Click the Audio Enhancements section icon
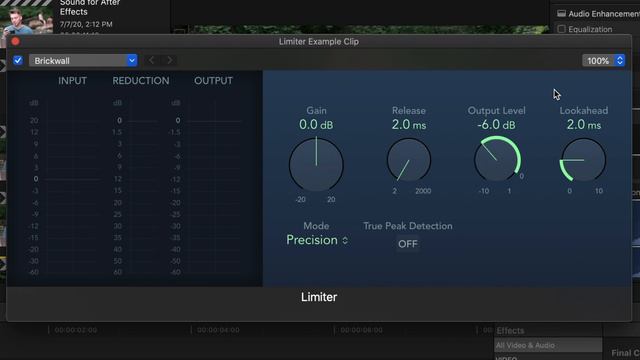 (562, 13)
